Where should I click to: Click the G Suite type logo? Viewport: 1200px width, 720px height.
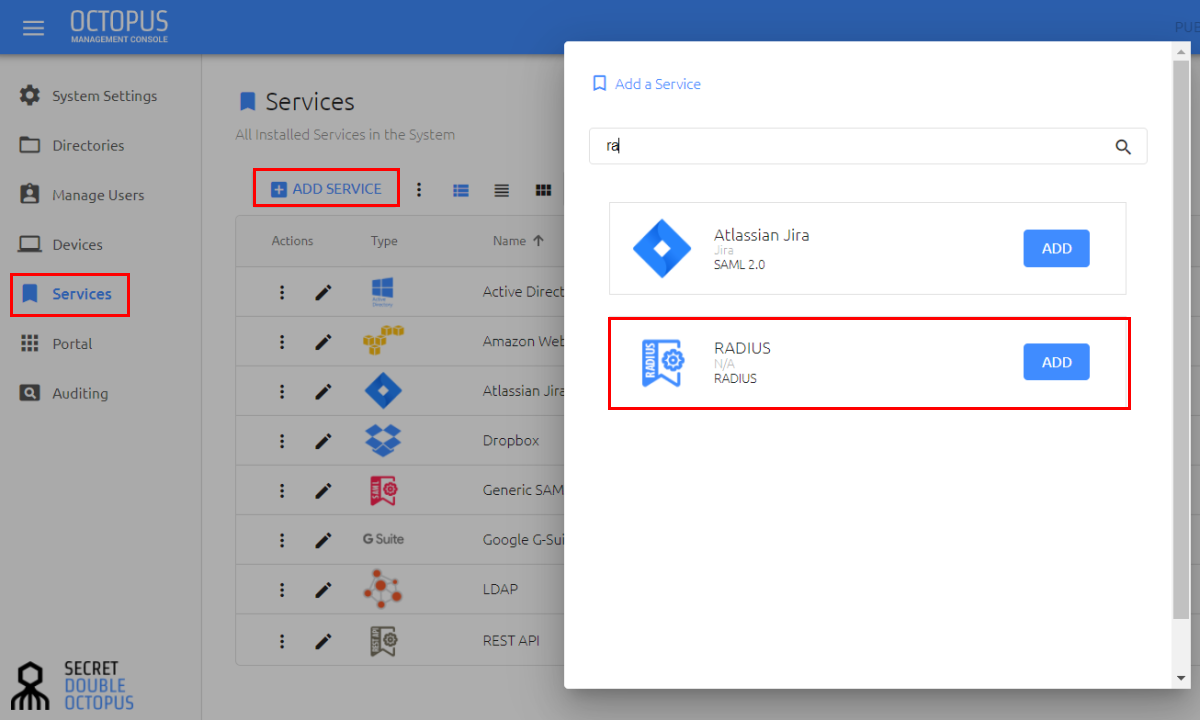(383, 539)
